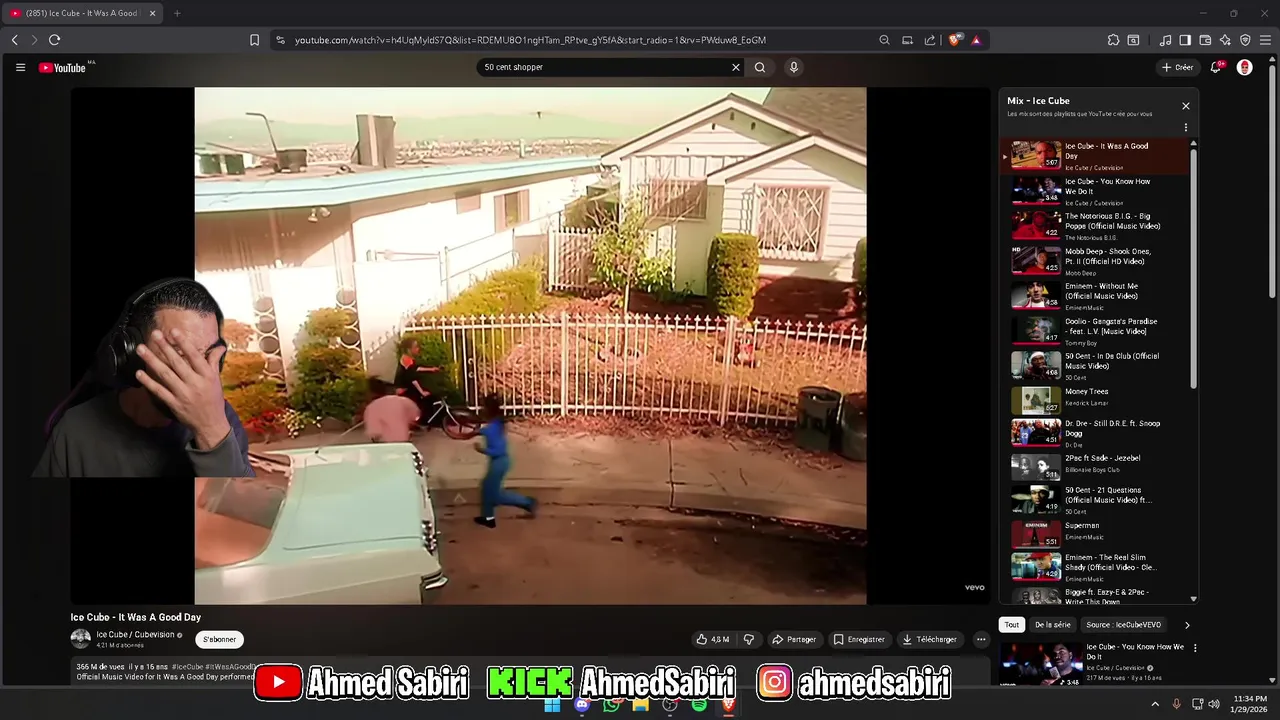
Task: Play Dr. Dre - Still D.R.E.
Action: [1095, 433]
